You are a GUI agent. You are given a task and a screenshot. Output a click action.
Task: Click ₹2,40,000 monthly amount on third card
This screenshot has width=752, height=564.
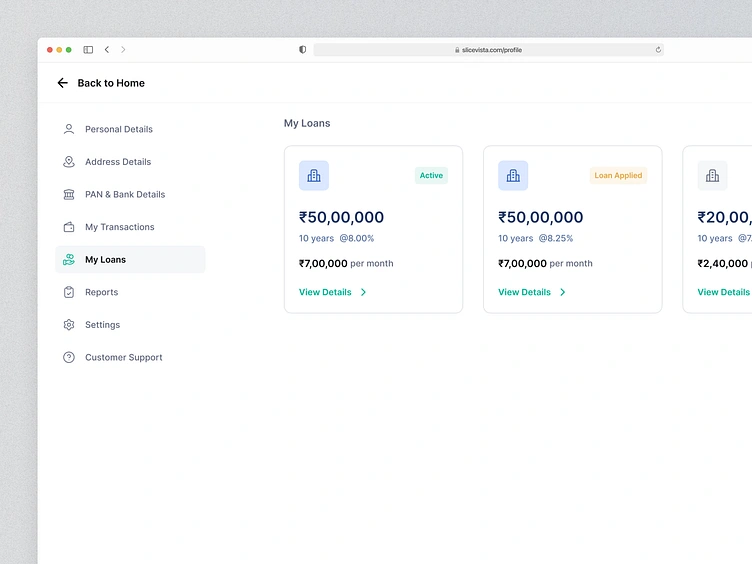click(723, 263)
